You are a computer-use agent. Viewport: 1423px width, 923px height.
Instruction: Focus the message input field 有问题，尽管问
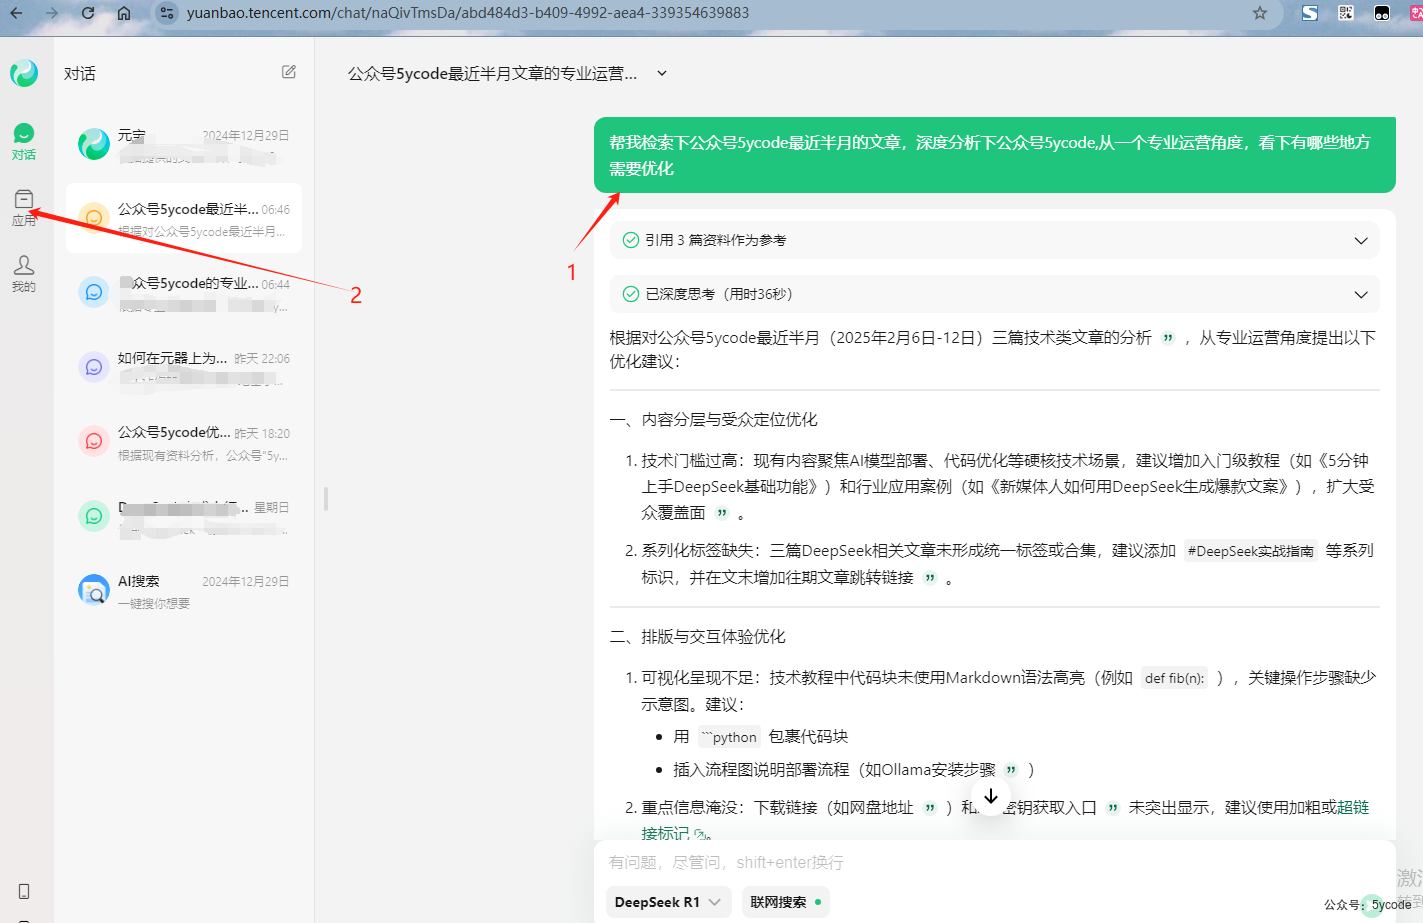[995, 862]
